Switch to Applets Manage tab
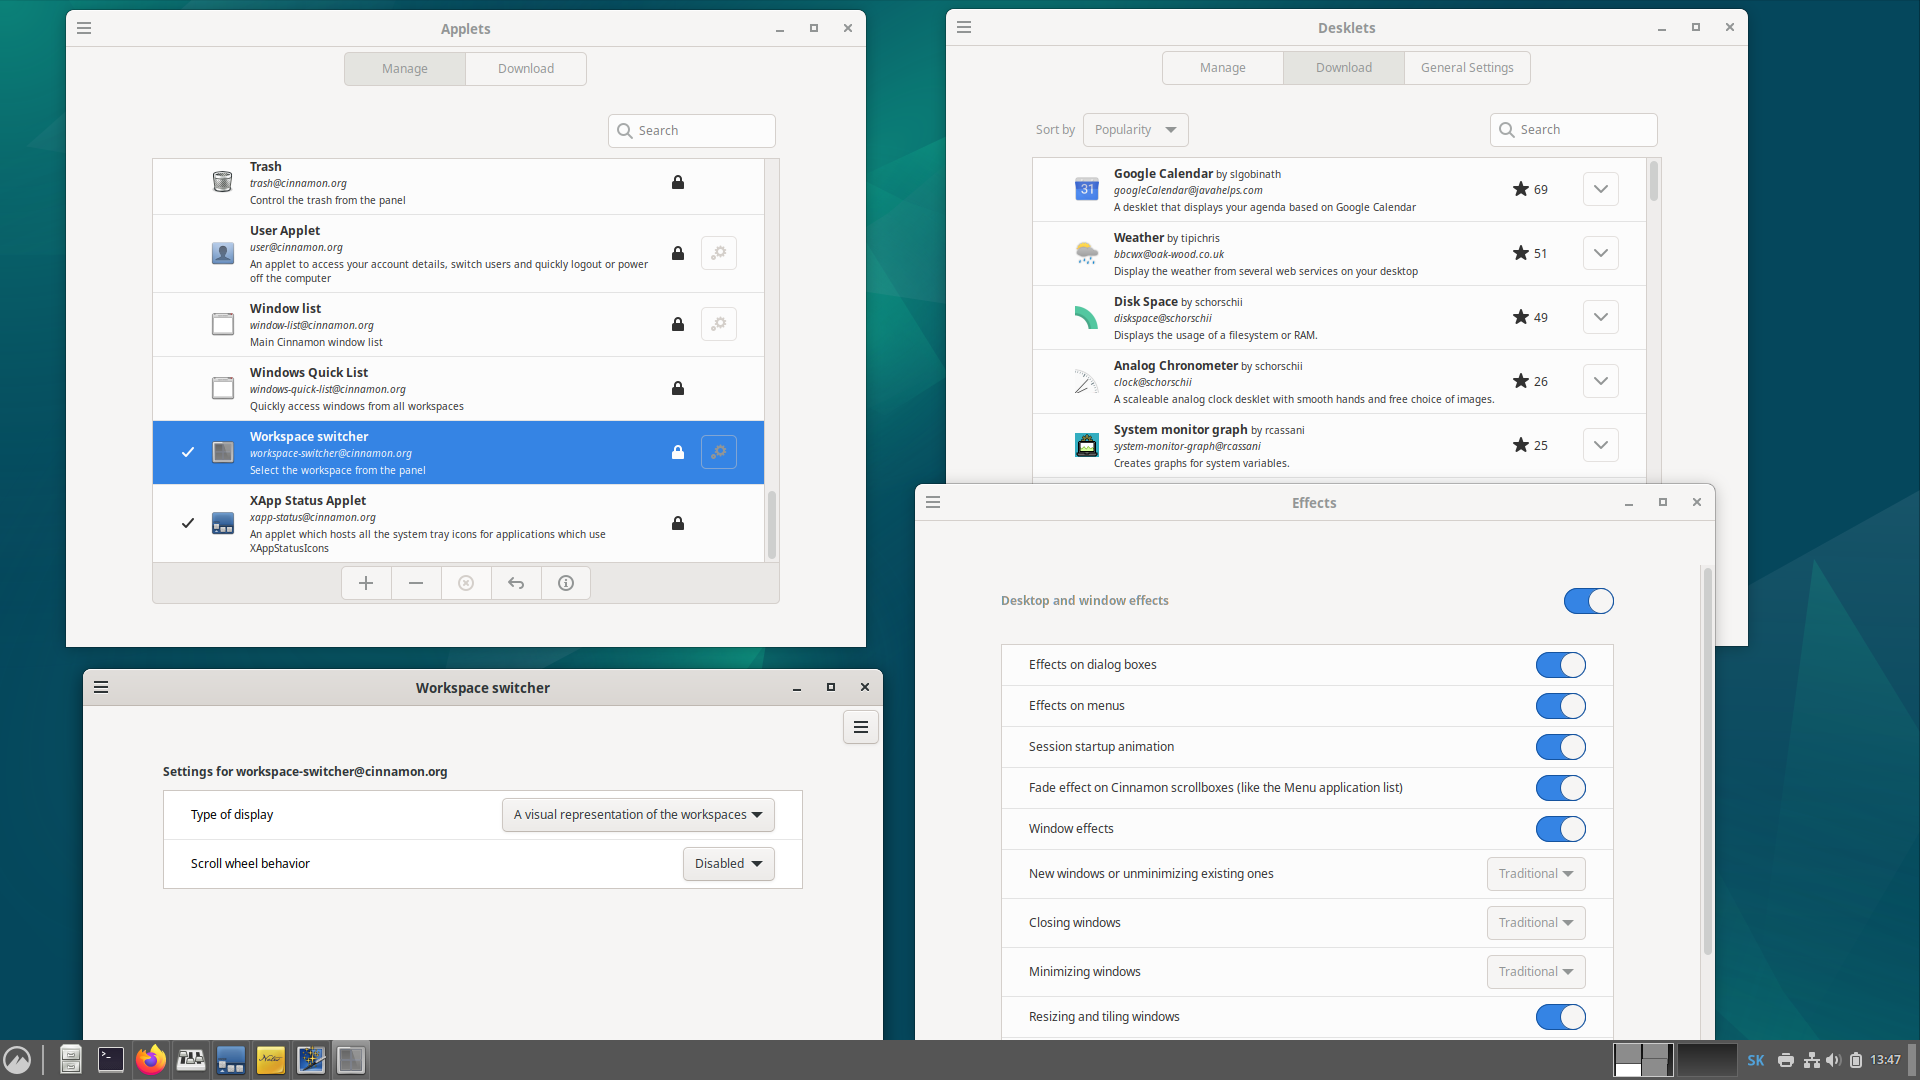 pos(405,69)
